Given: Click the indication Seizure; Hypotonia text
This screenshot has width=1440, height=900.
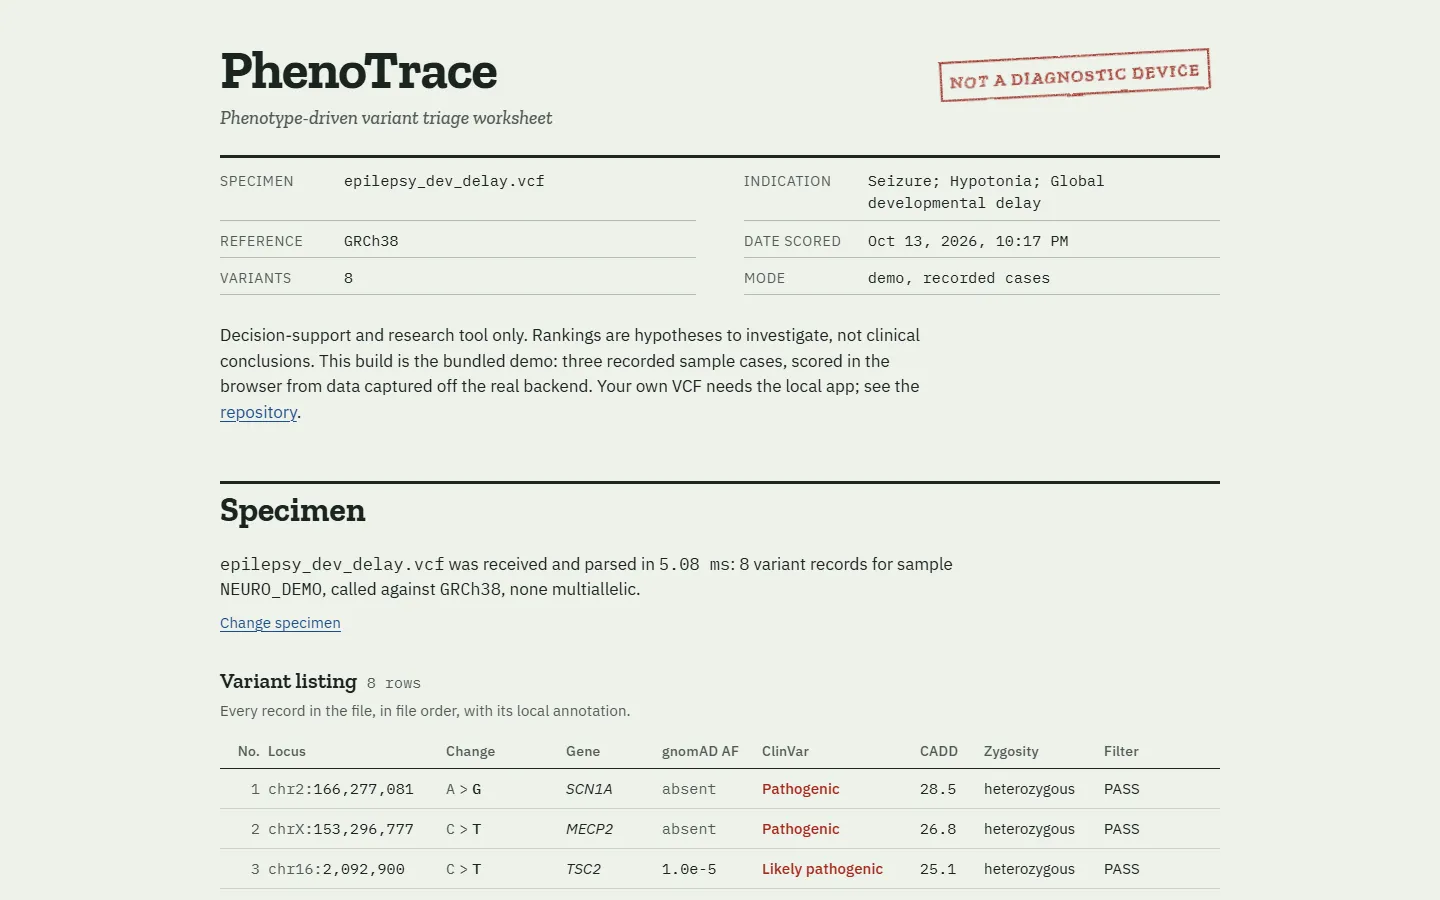Looking at the screenshot, I should pyautogui.click(x=986, y=192).
